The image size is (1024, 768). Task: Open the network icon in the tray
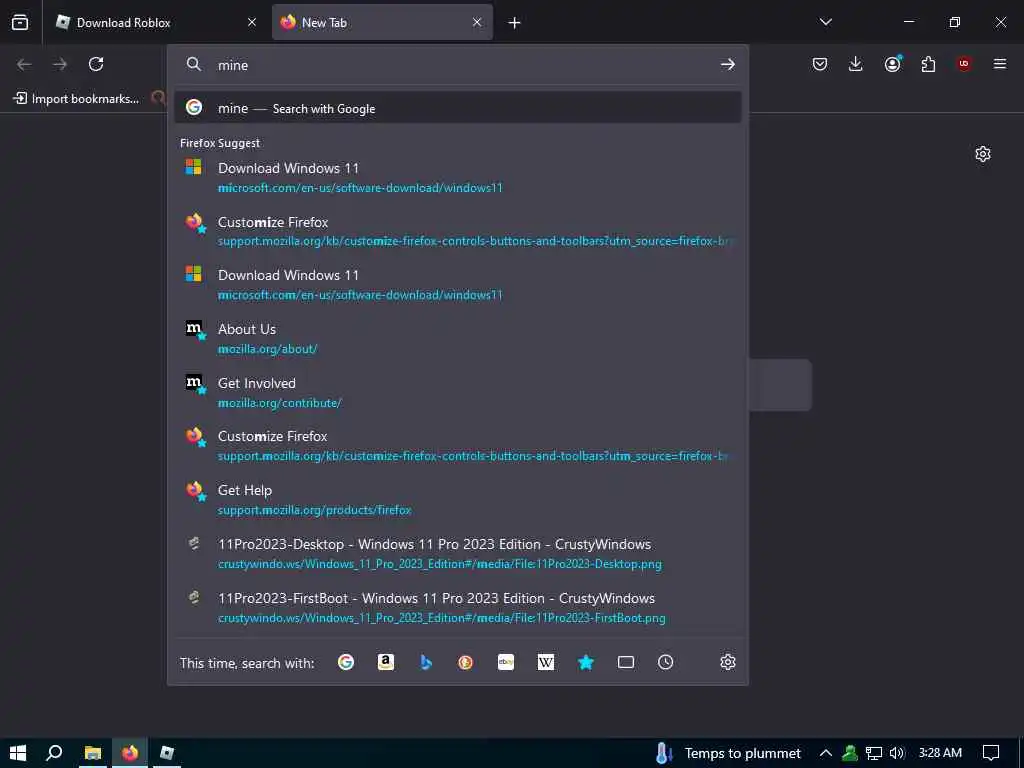pyautogui.click(x=874, y=753)
